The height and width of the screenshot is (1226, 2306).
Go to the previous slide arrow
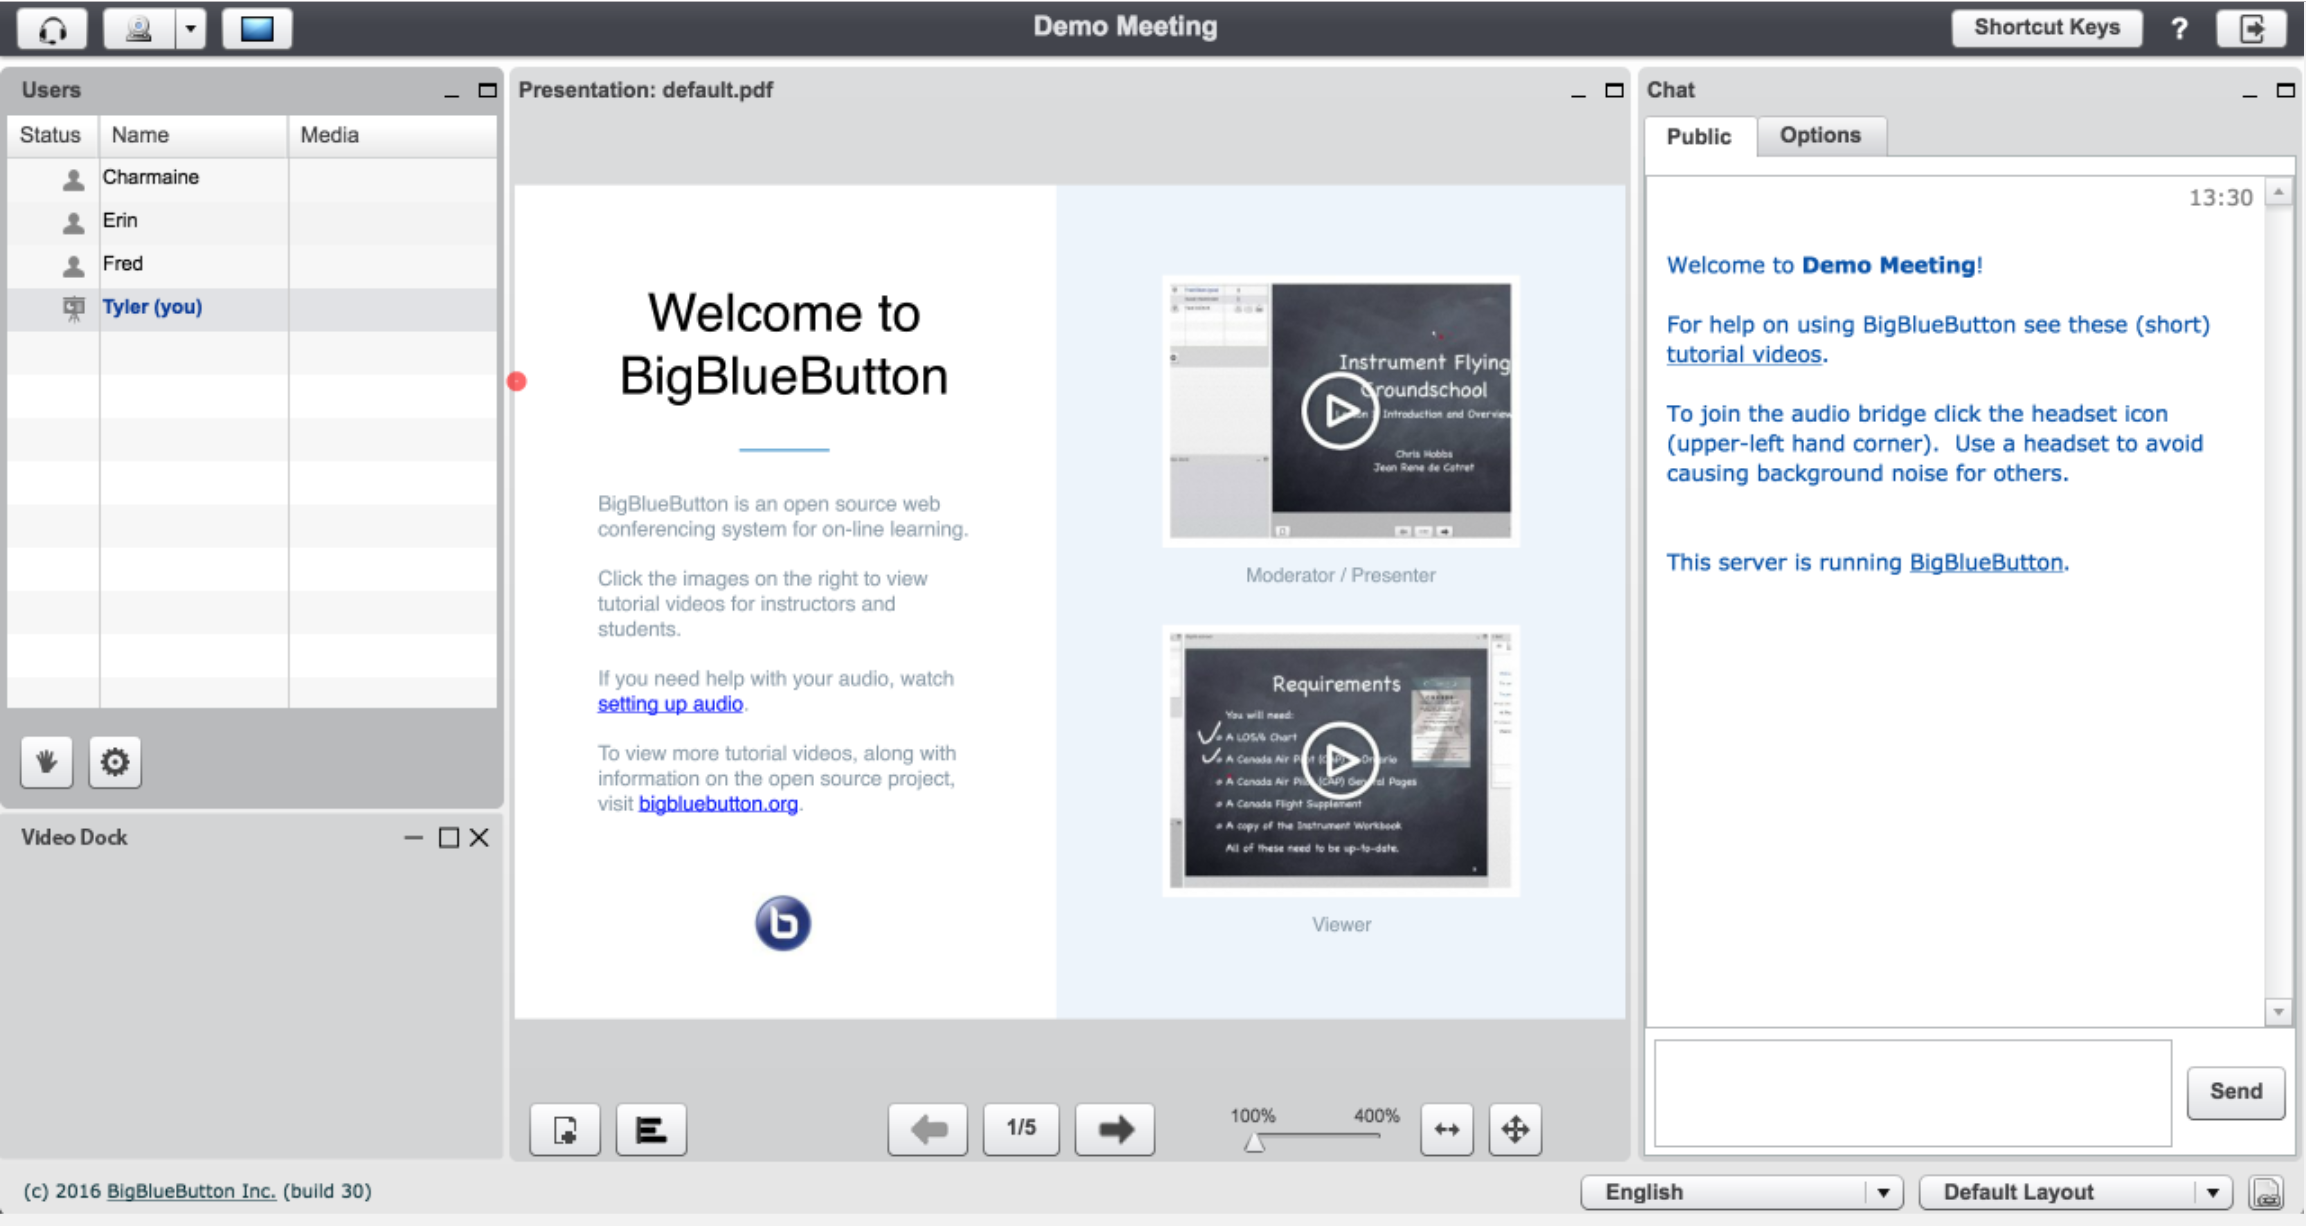928,1130
